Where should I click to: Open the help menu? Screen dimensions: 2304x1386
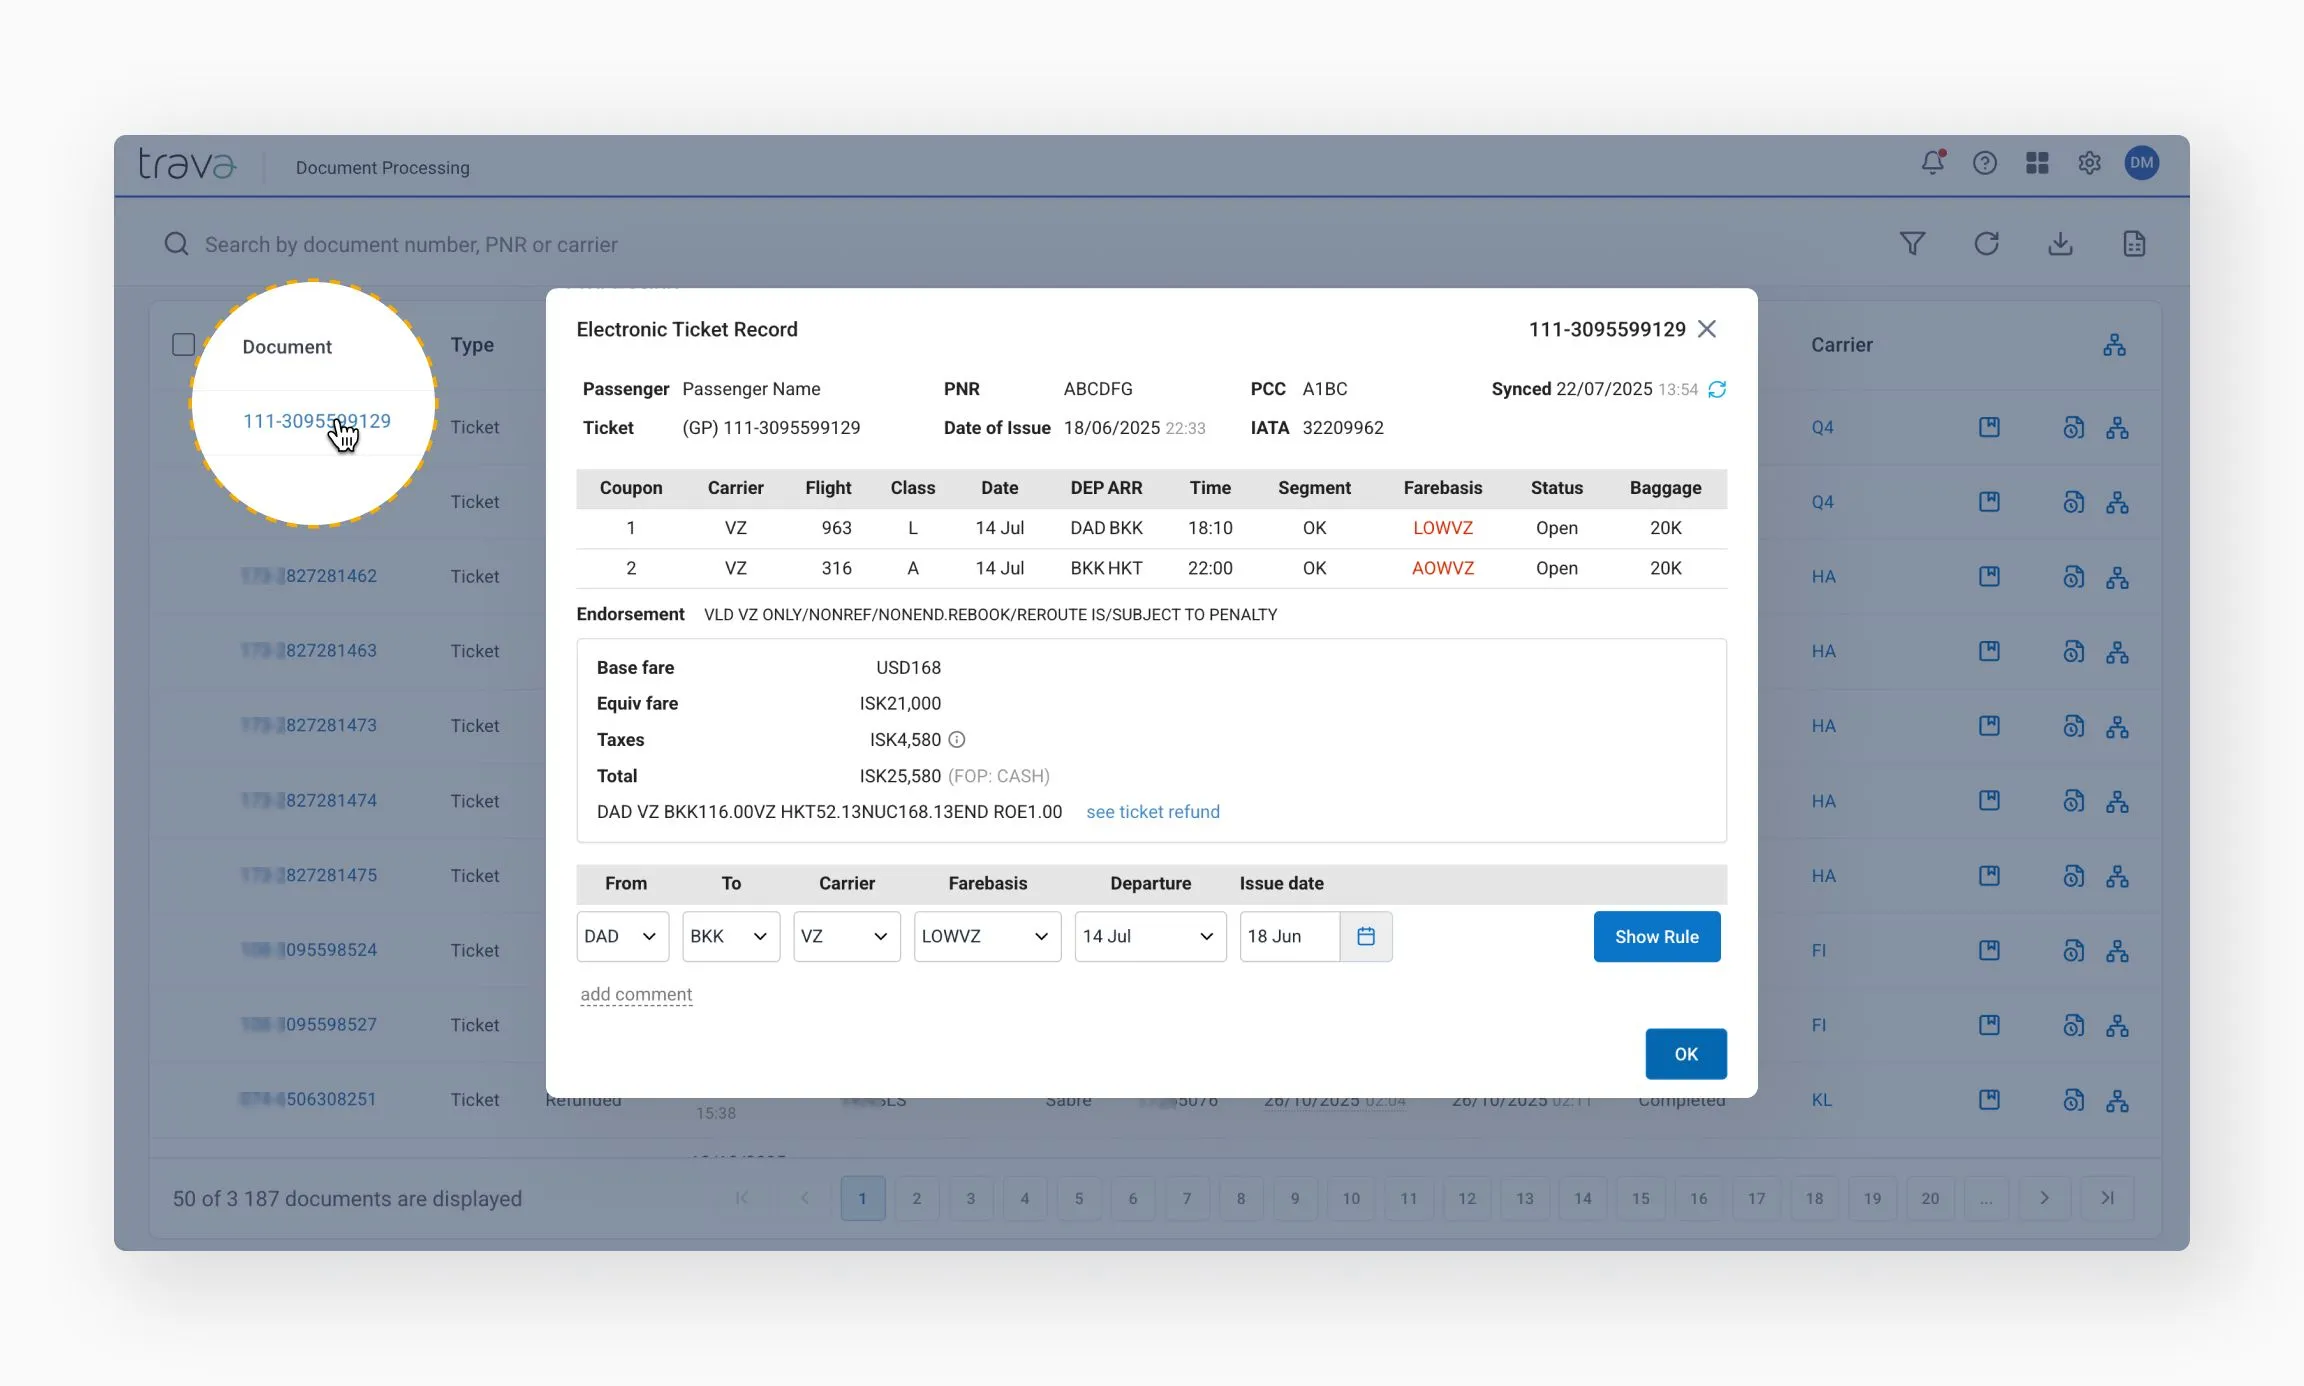point(1985,162)
